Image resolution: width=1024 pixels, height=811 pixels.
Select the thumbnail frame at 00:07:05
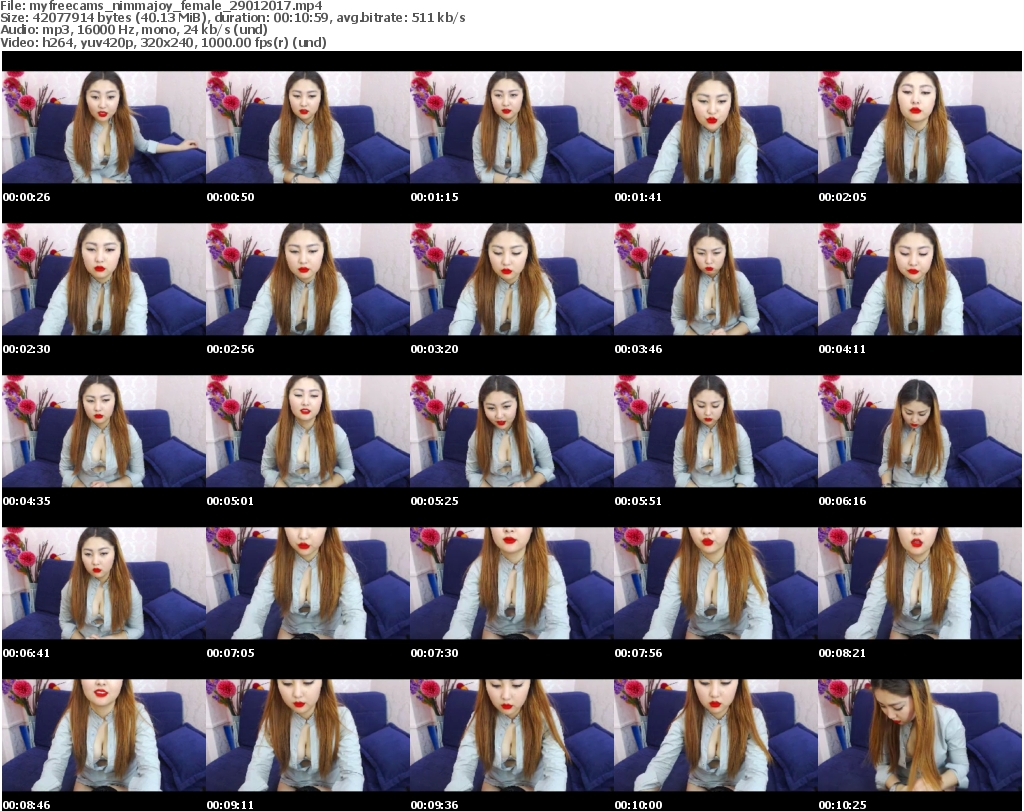(x=308, y=584)
